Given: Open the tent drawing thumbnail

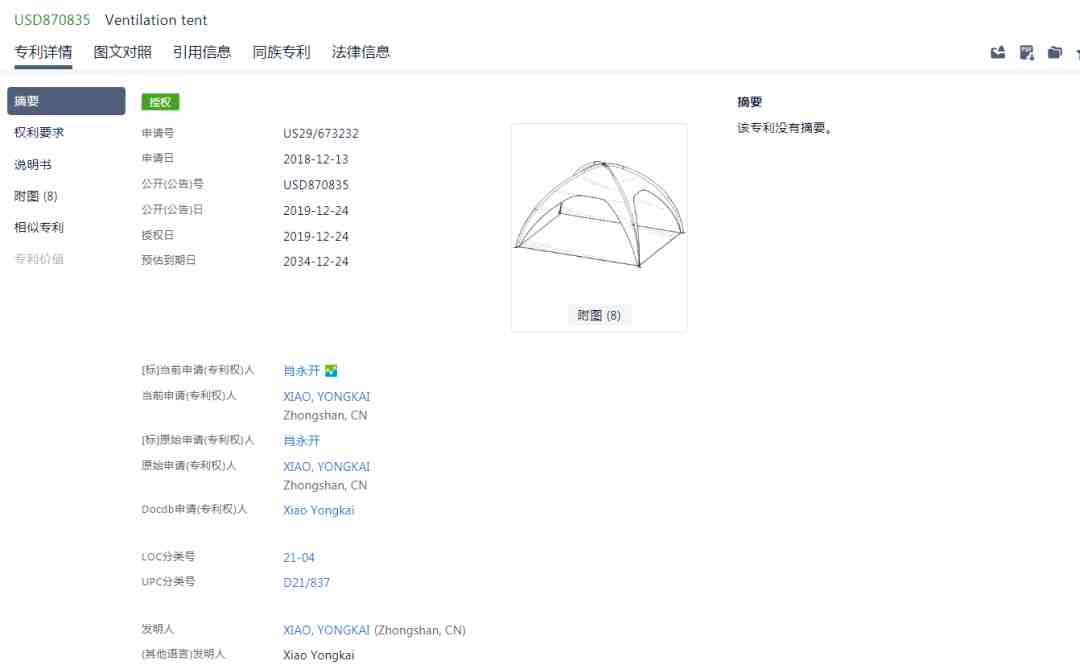Looking at the screenshot, I should (x=599, y=214).
